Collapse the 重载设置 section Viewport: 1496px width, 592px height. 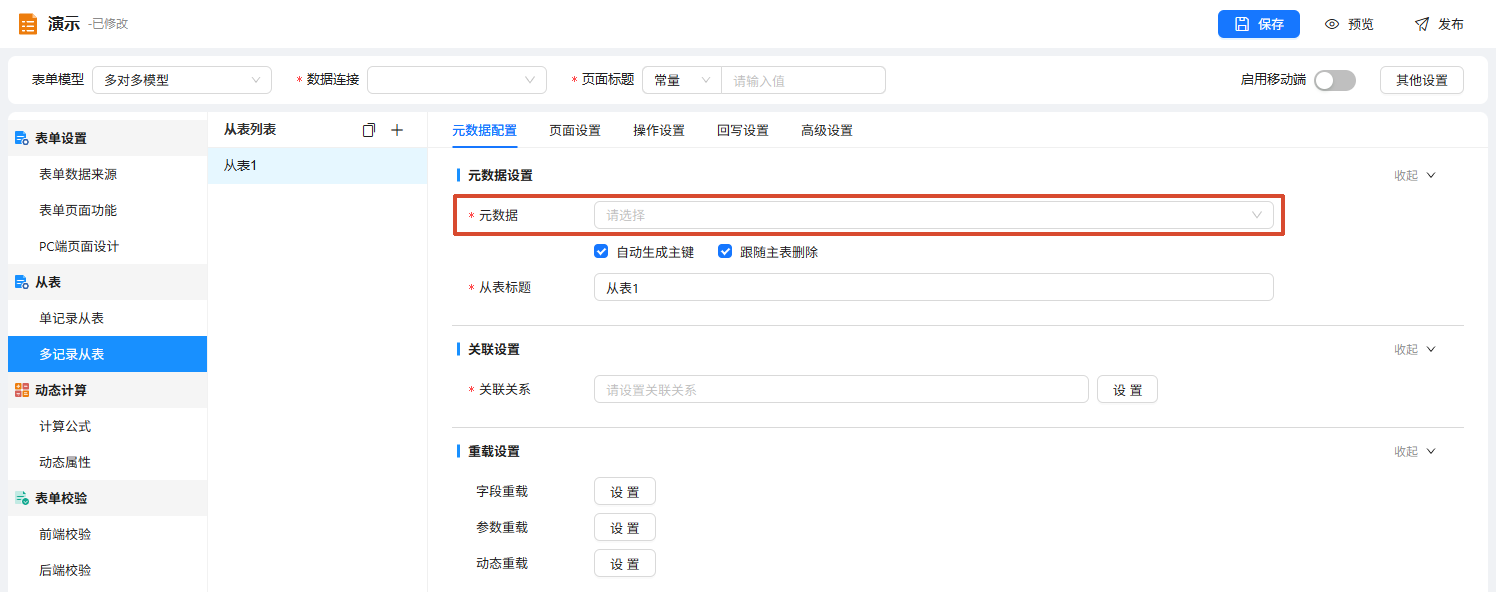tap(1415, 451)
